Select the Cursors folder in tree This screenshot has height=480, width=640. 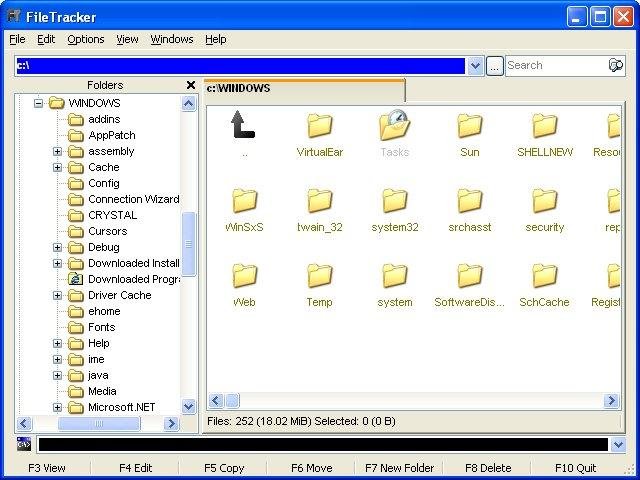click(x=98, y=231)
